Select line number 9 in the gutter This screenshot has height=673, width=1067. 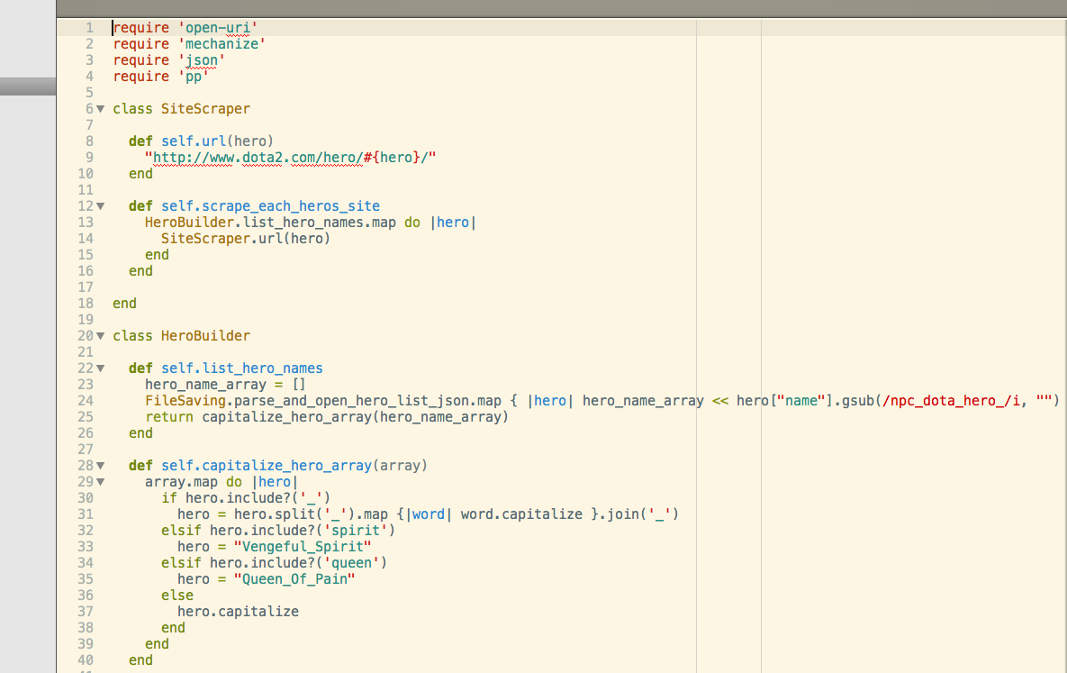(x=89, y=158)
